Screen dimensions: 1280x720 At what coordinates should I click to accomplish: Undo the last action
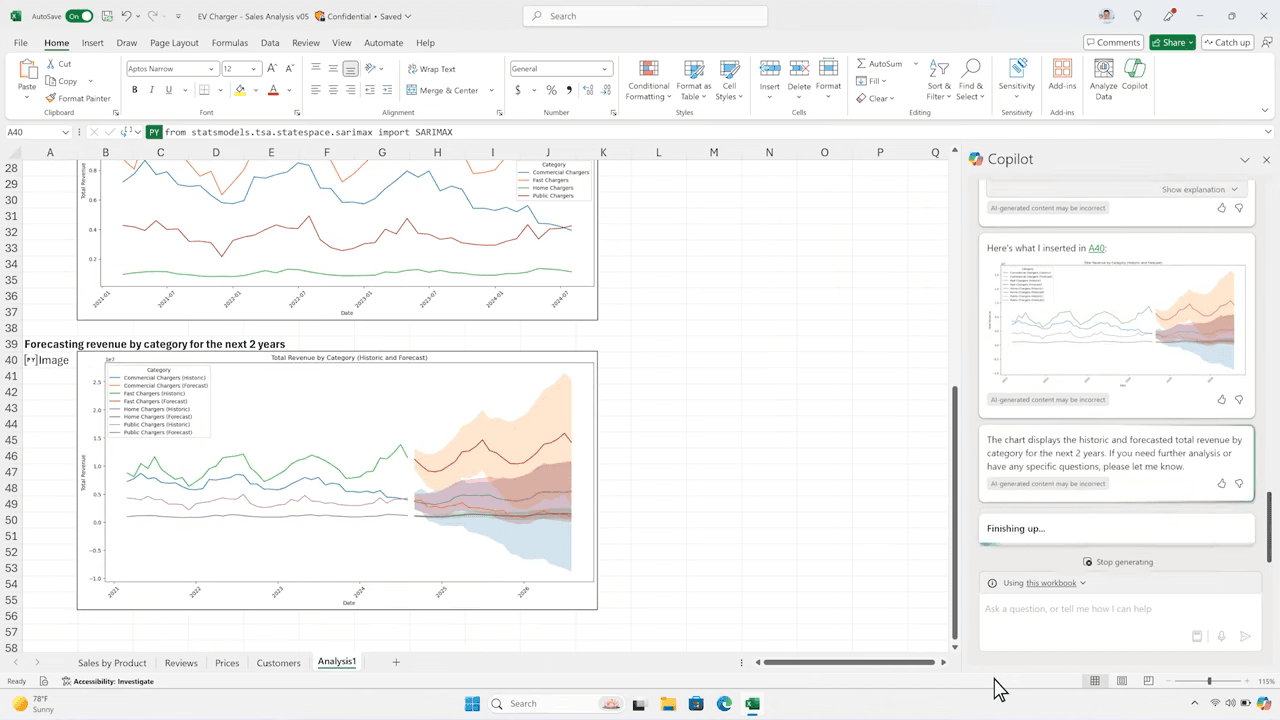coord(126,16)
